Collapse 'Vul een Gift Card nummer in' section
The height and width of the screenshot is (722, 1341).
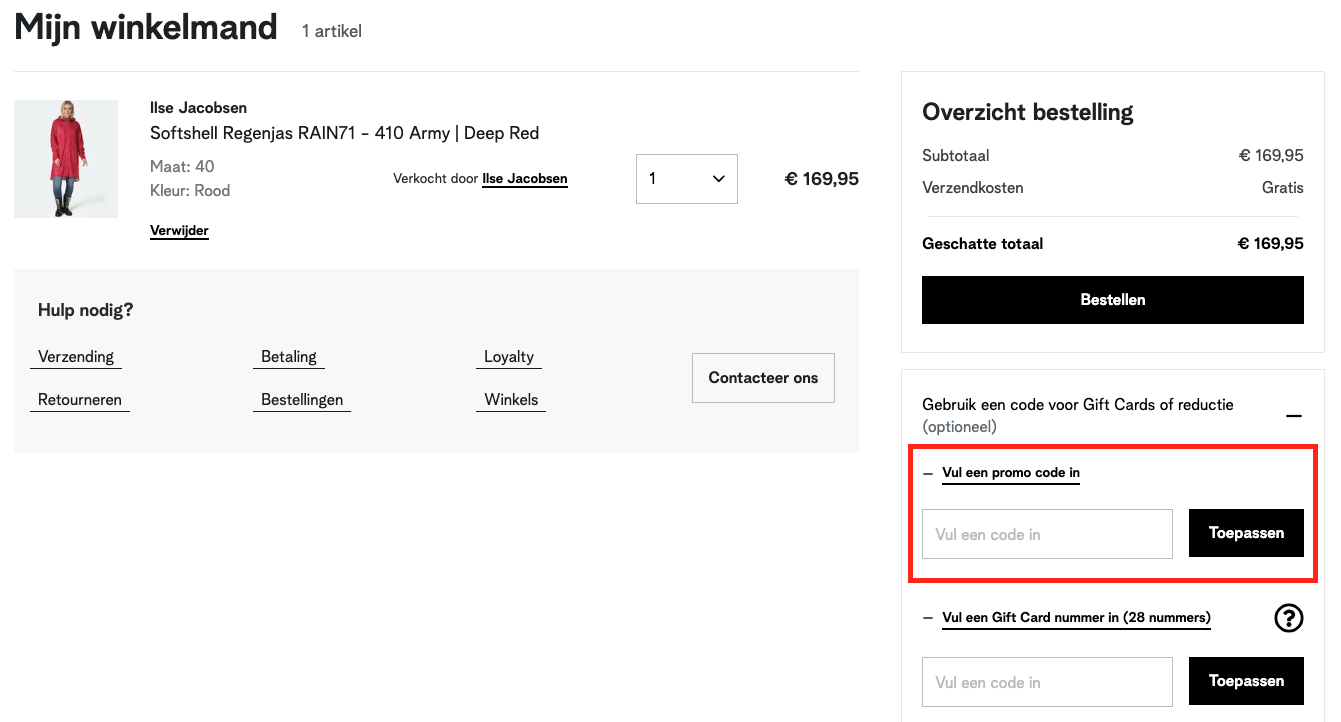1076,618
